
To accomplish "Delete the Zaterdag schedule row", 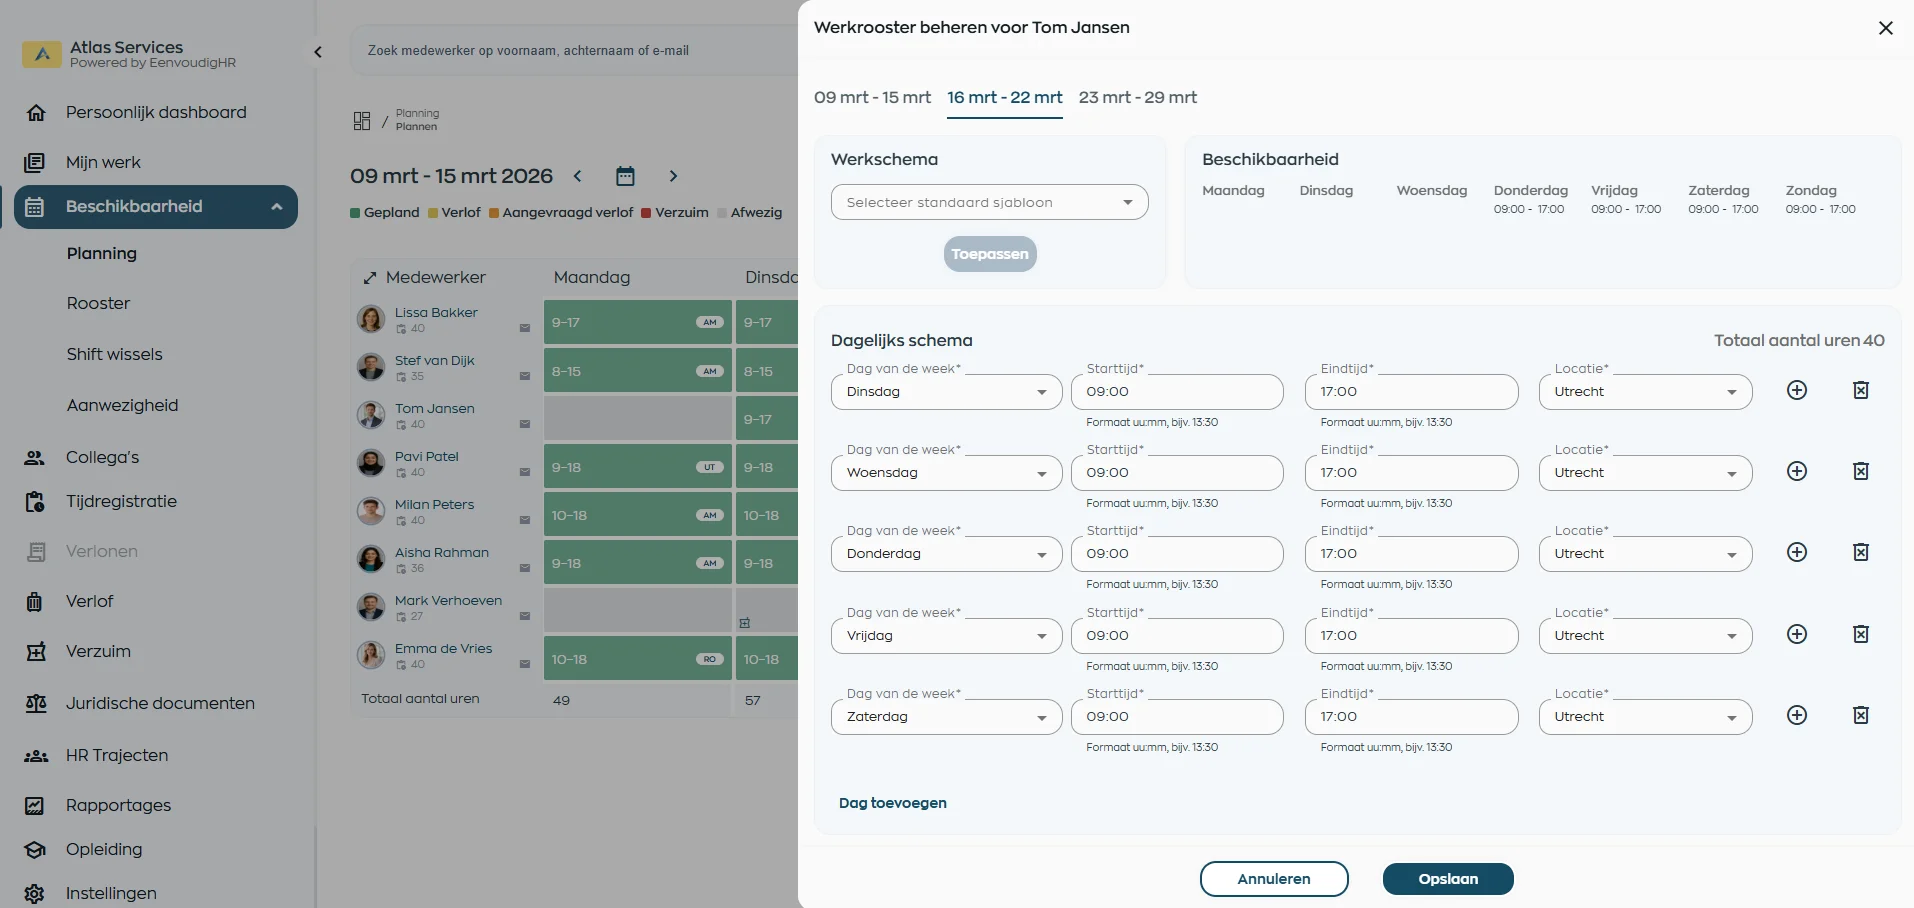I will 1861,715.
